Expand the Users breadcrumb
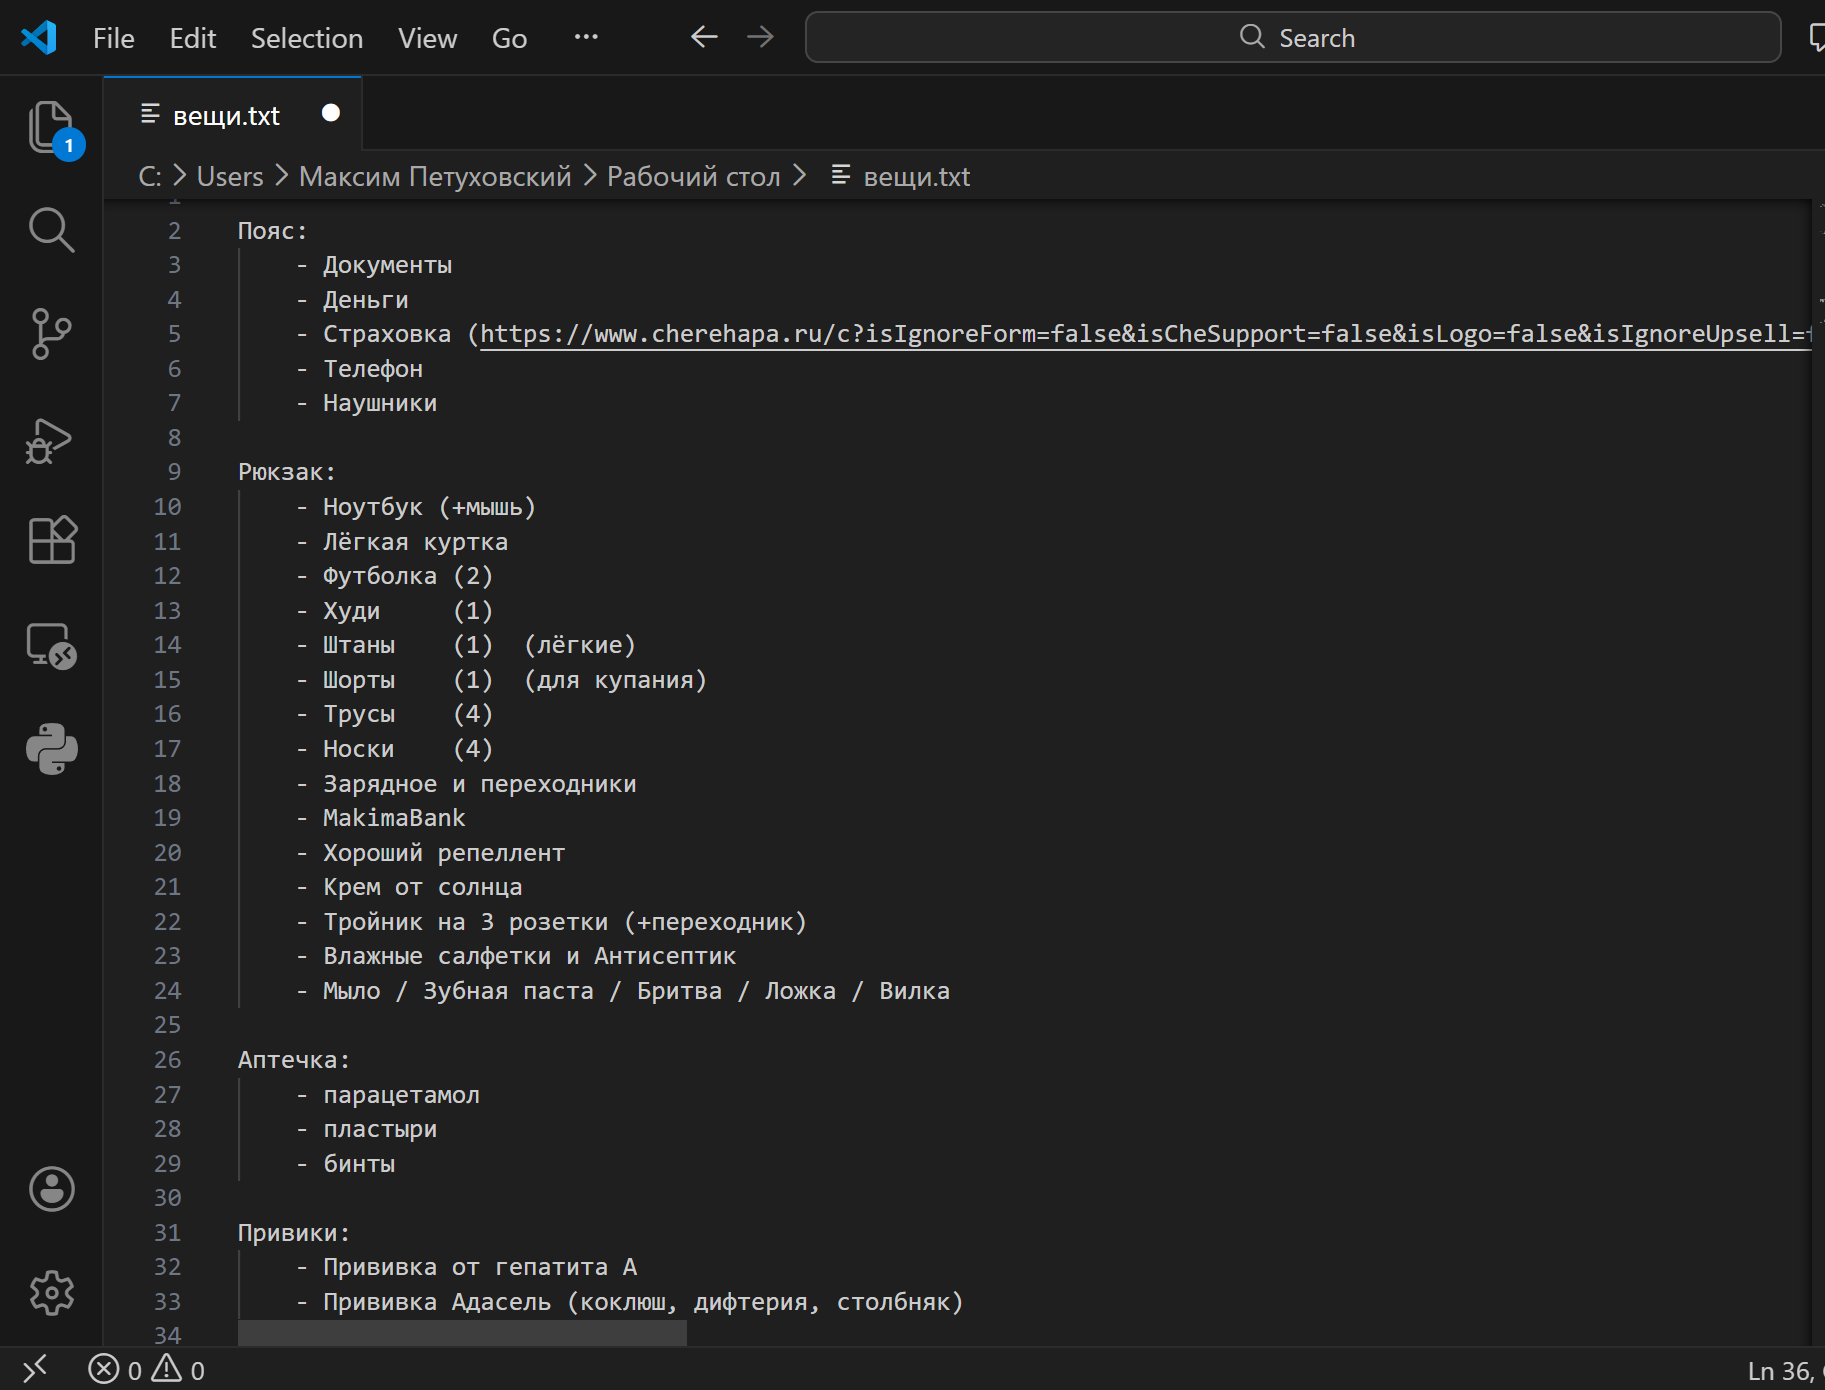The image size is (1825, 1390). [230, 177]
